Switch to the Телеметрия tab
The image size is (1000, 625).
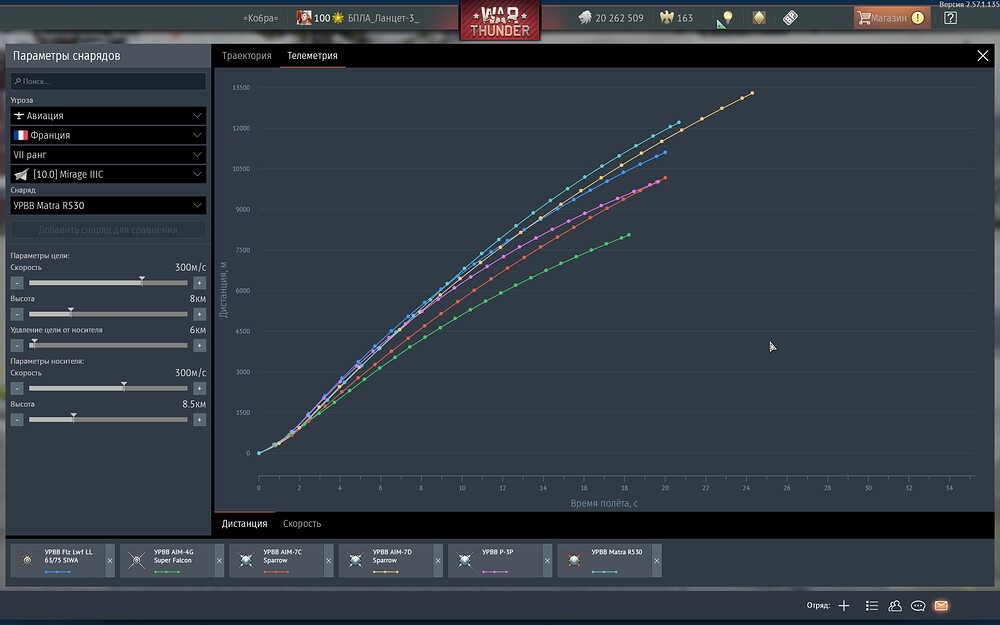click(x=312, y=55)
